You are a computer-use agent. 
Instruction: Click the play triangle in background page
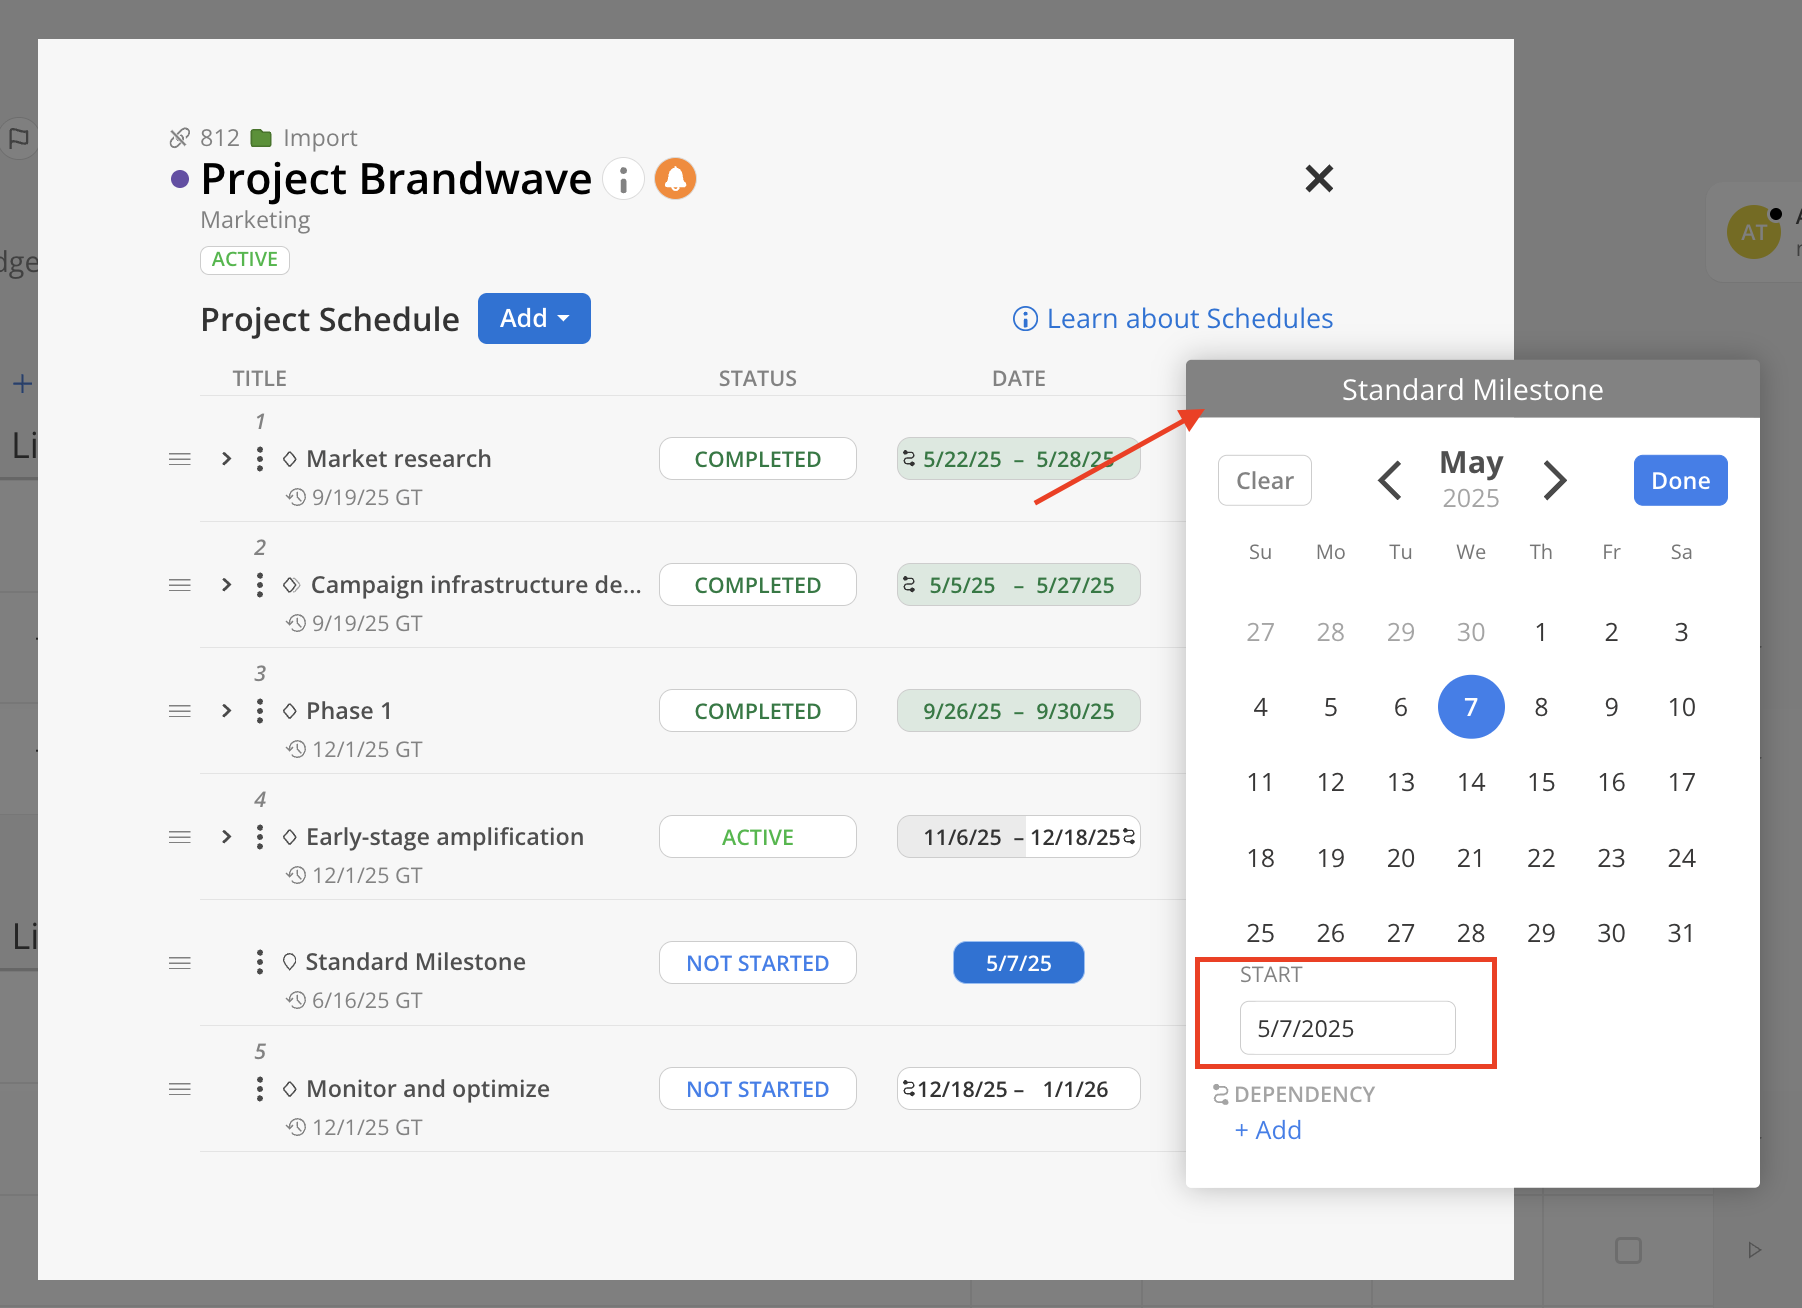[x=1754, y=1250]
